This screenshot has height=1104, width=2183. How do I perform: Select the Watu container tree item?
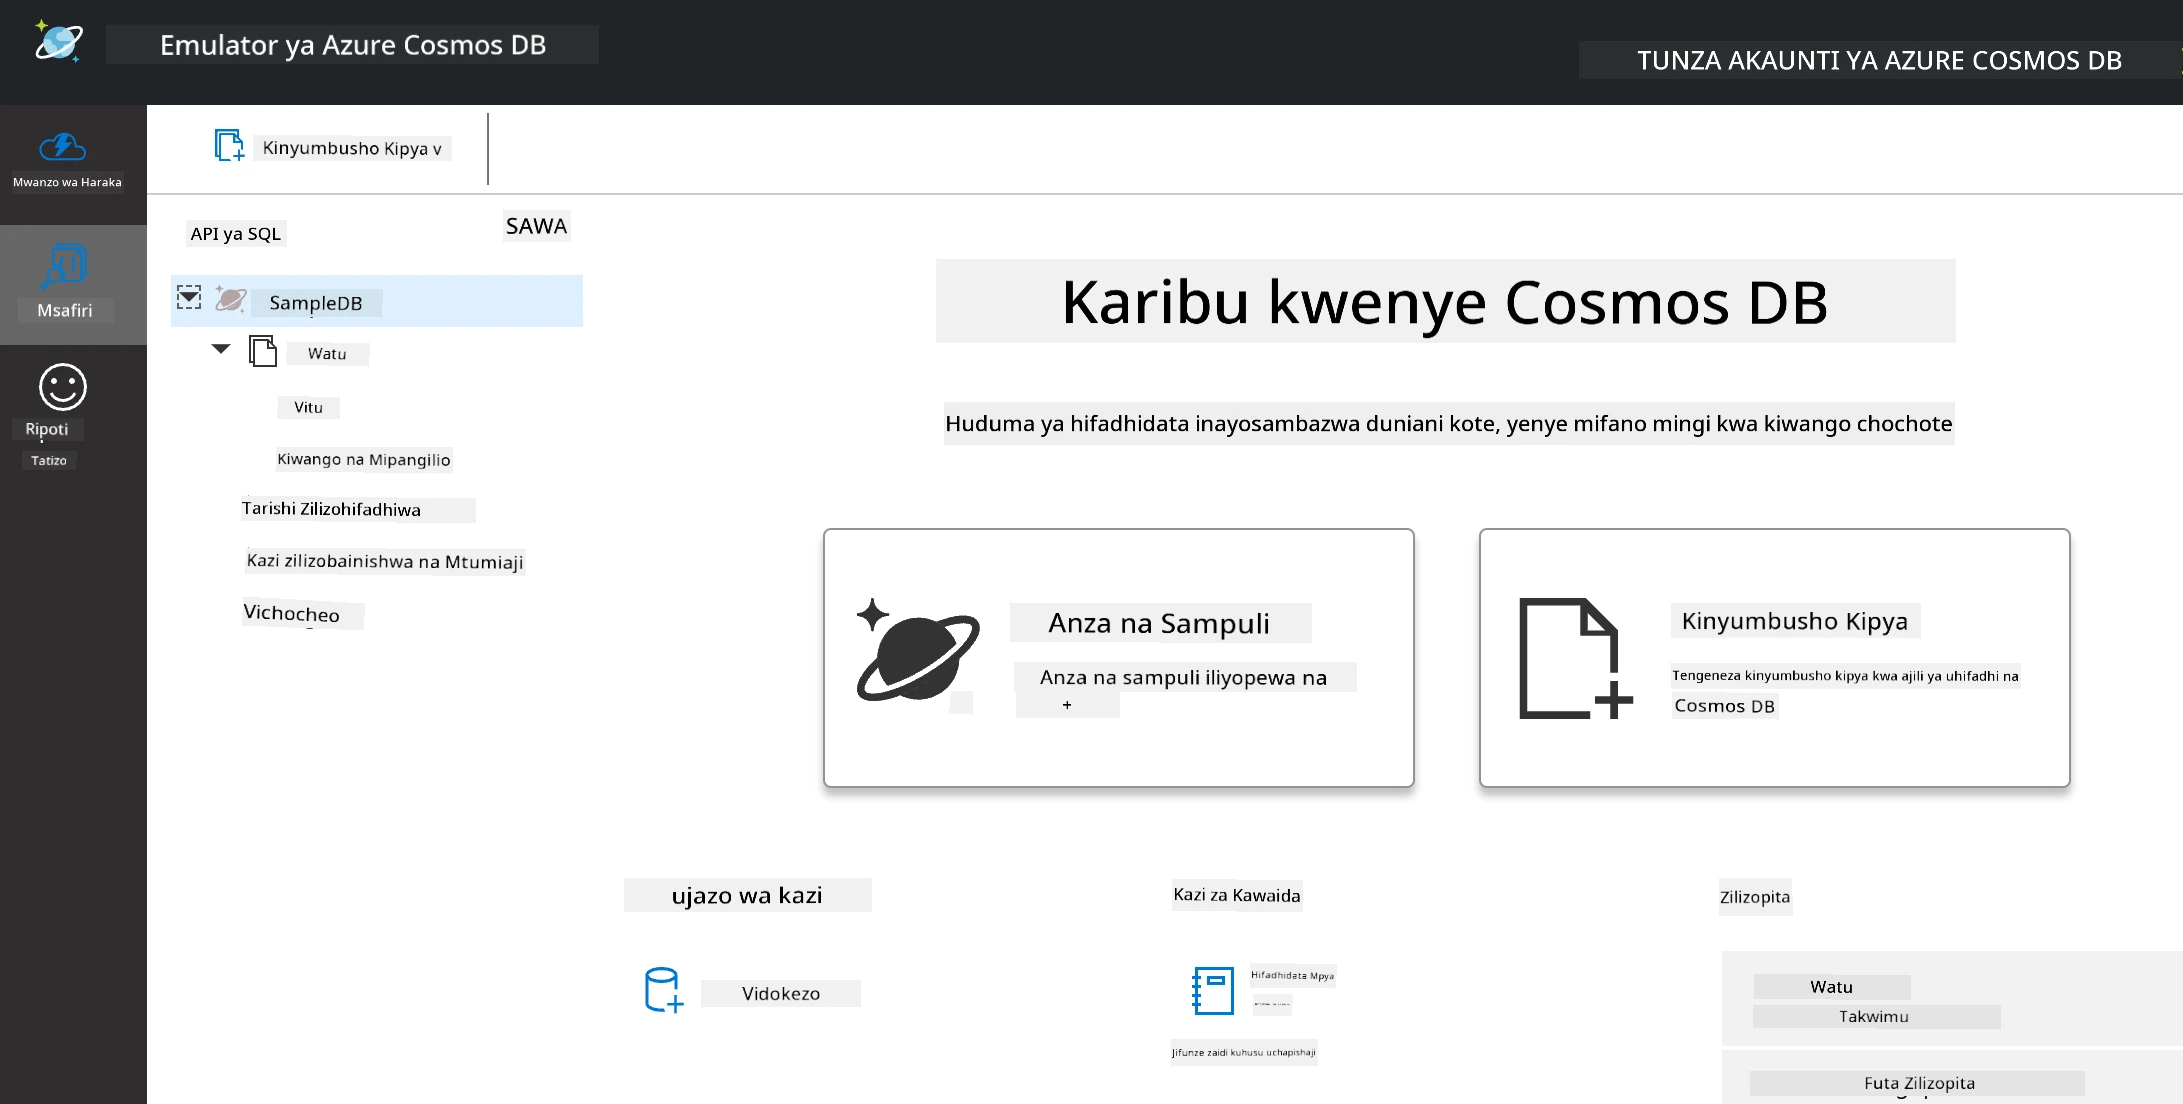pos(327,353)
